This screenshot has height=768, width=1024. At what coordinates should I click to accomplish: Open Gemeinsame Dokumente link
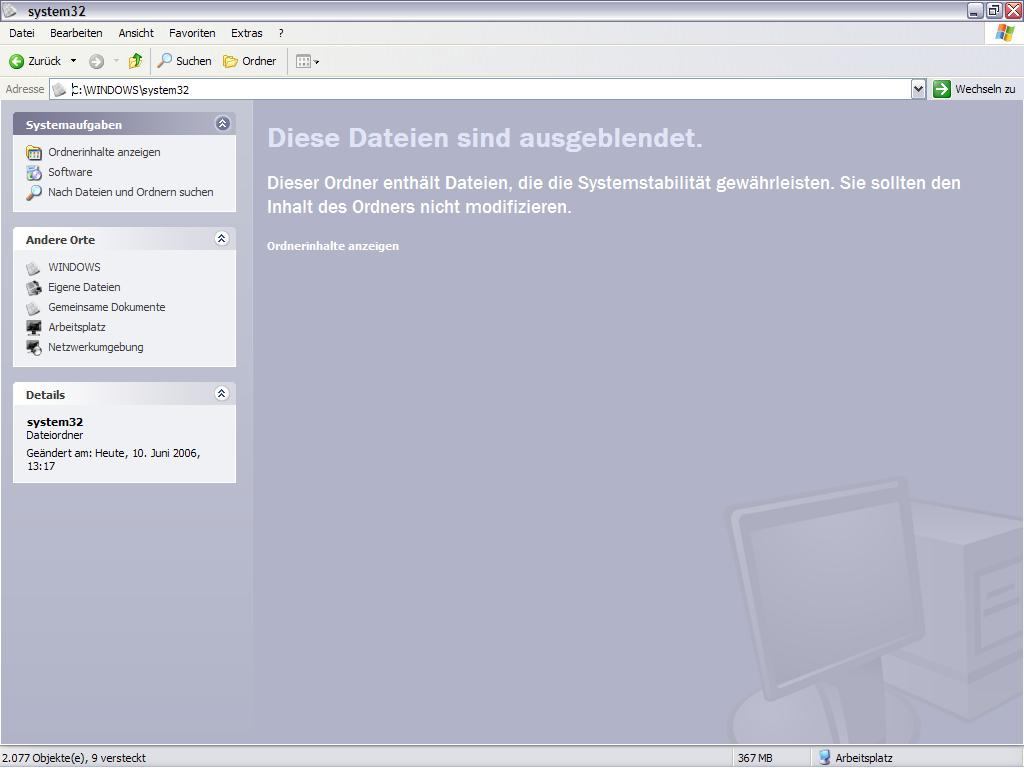tap(106, 307)
